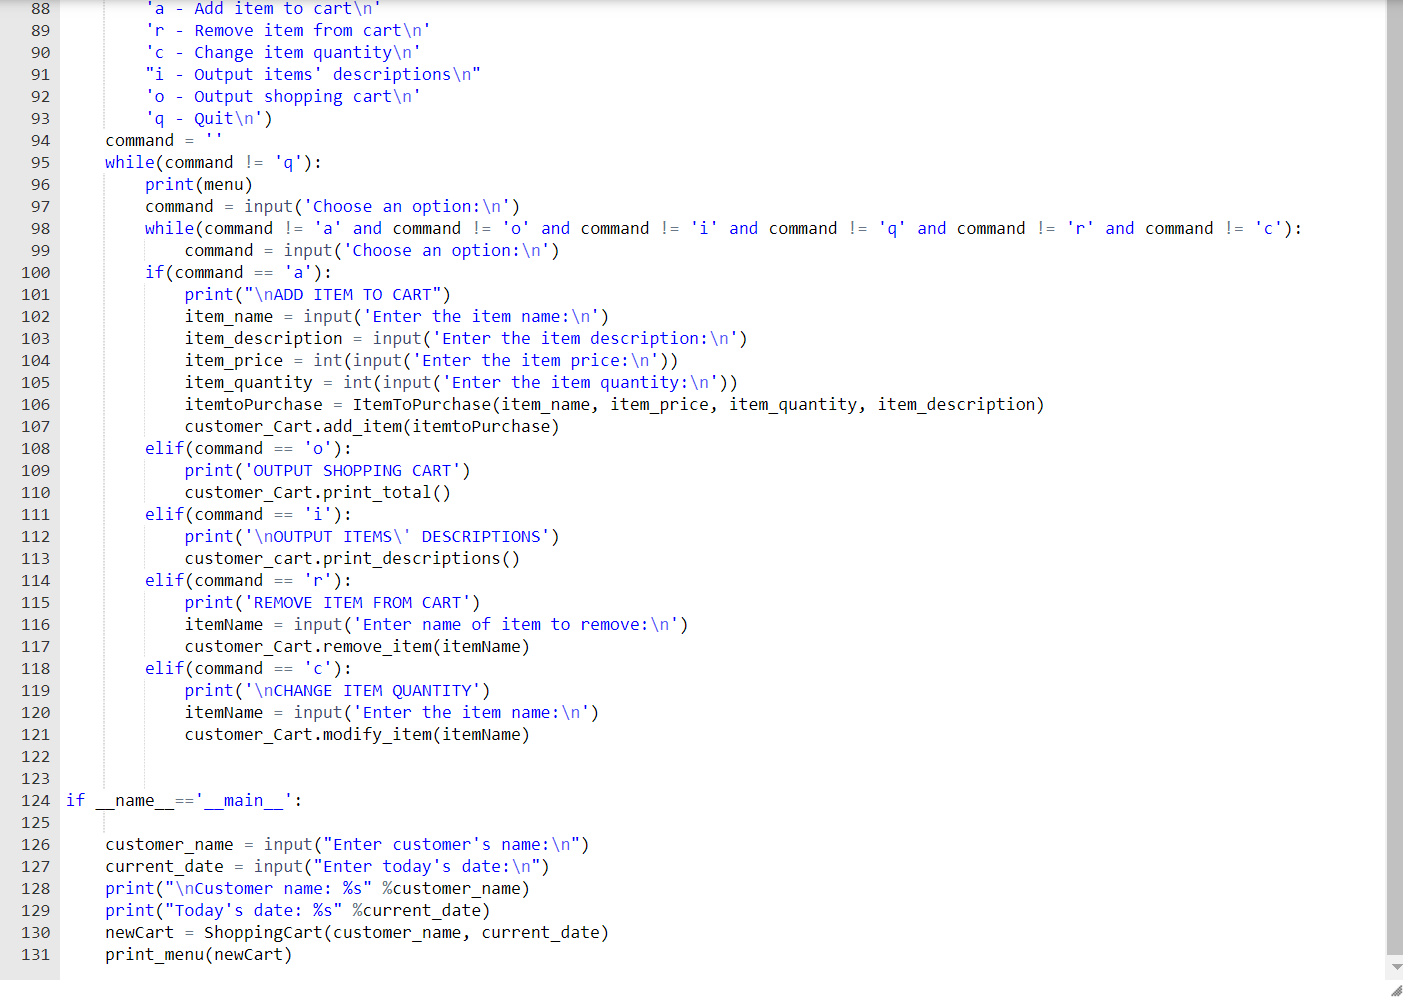1403x1001 pixels.
Task: Click line number 94 in the gutter
Action: point(39,140)
